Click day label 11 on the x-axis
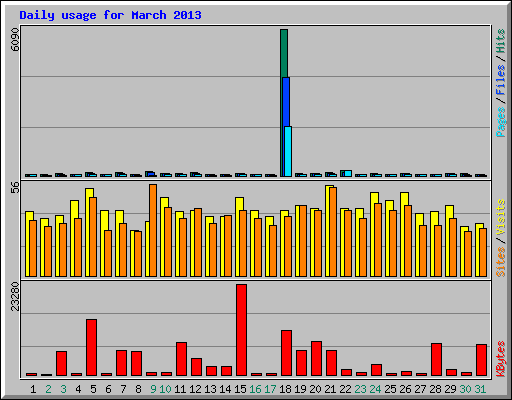Viewport: 512px width, 400px height. pyautogui.click(x=180, y=389)
